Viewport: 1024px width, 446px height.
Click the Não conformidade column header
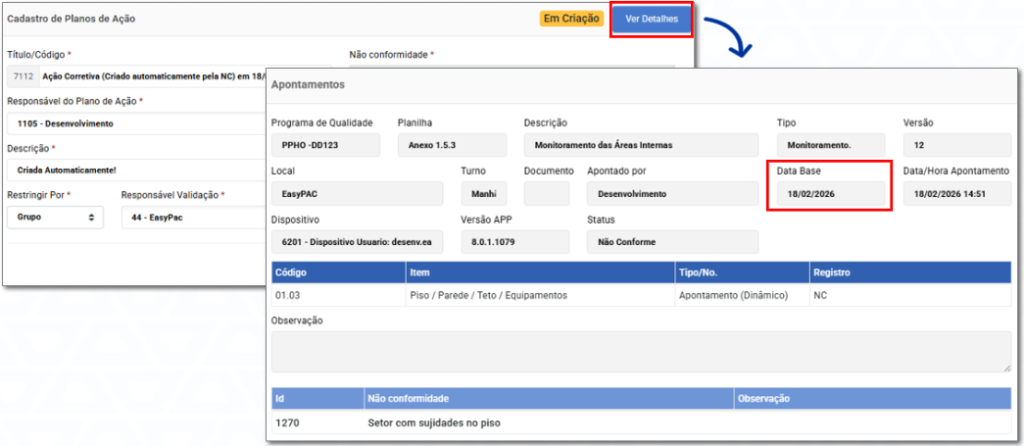(548, 398)
